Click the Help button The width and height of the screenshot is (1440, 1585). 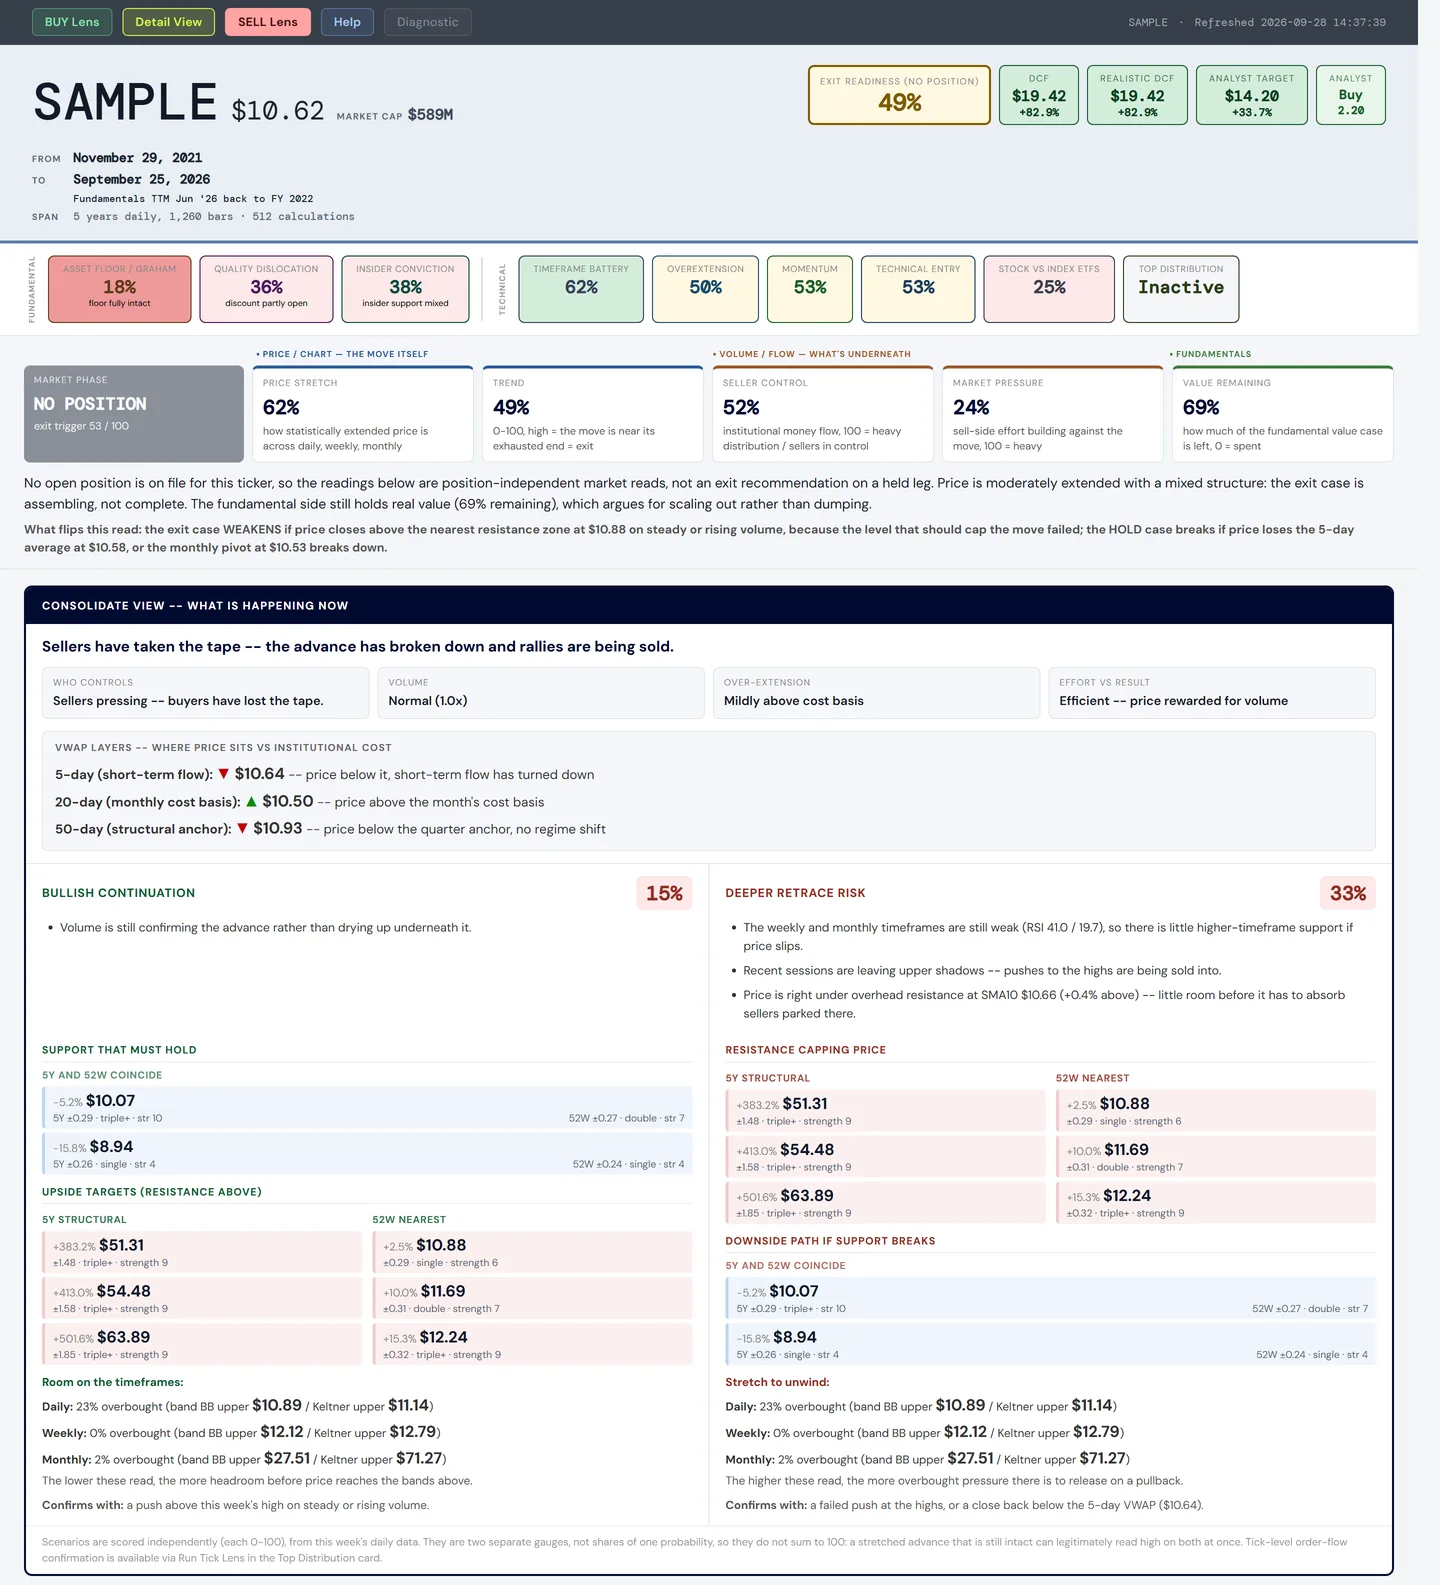[347, 22]
